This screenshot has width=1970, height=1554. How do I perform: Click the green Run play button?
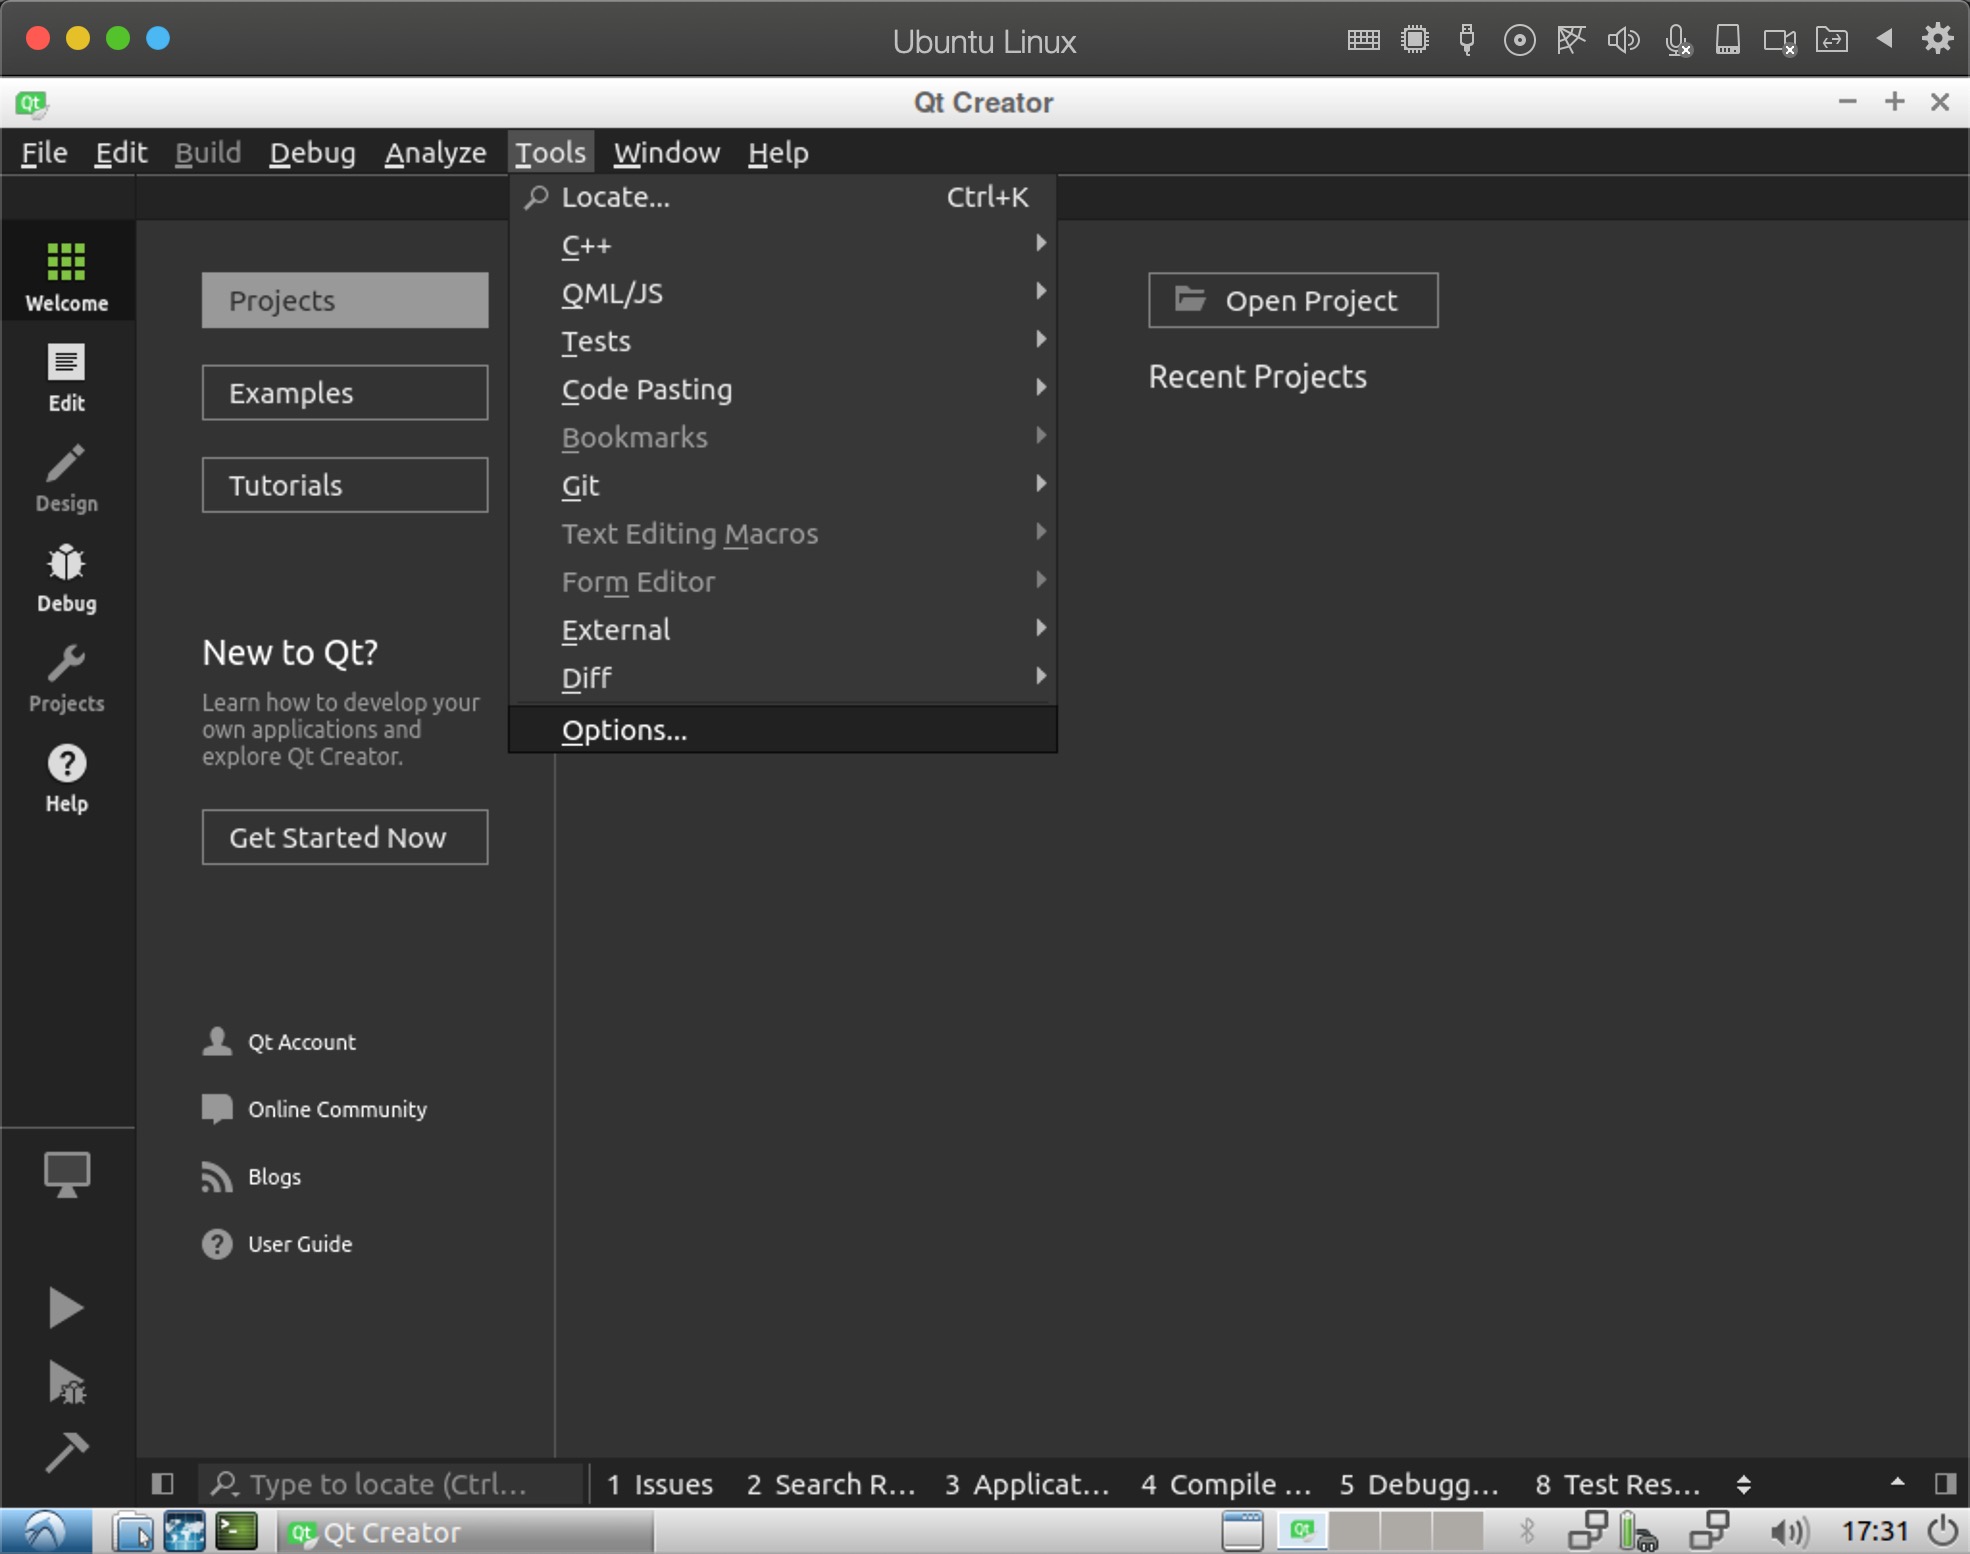coord(66,1308)
